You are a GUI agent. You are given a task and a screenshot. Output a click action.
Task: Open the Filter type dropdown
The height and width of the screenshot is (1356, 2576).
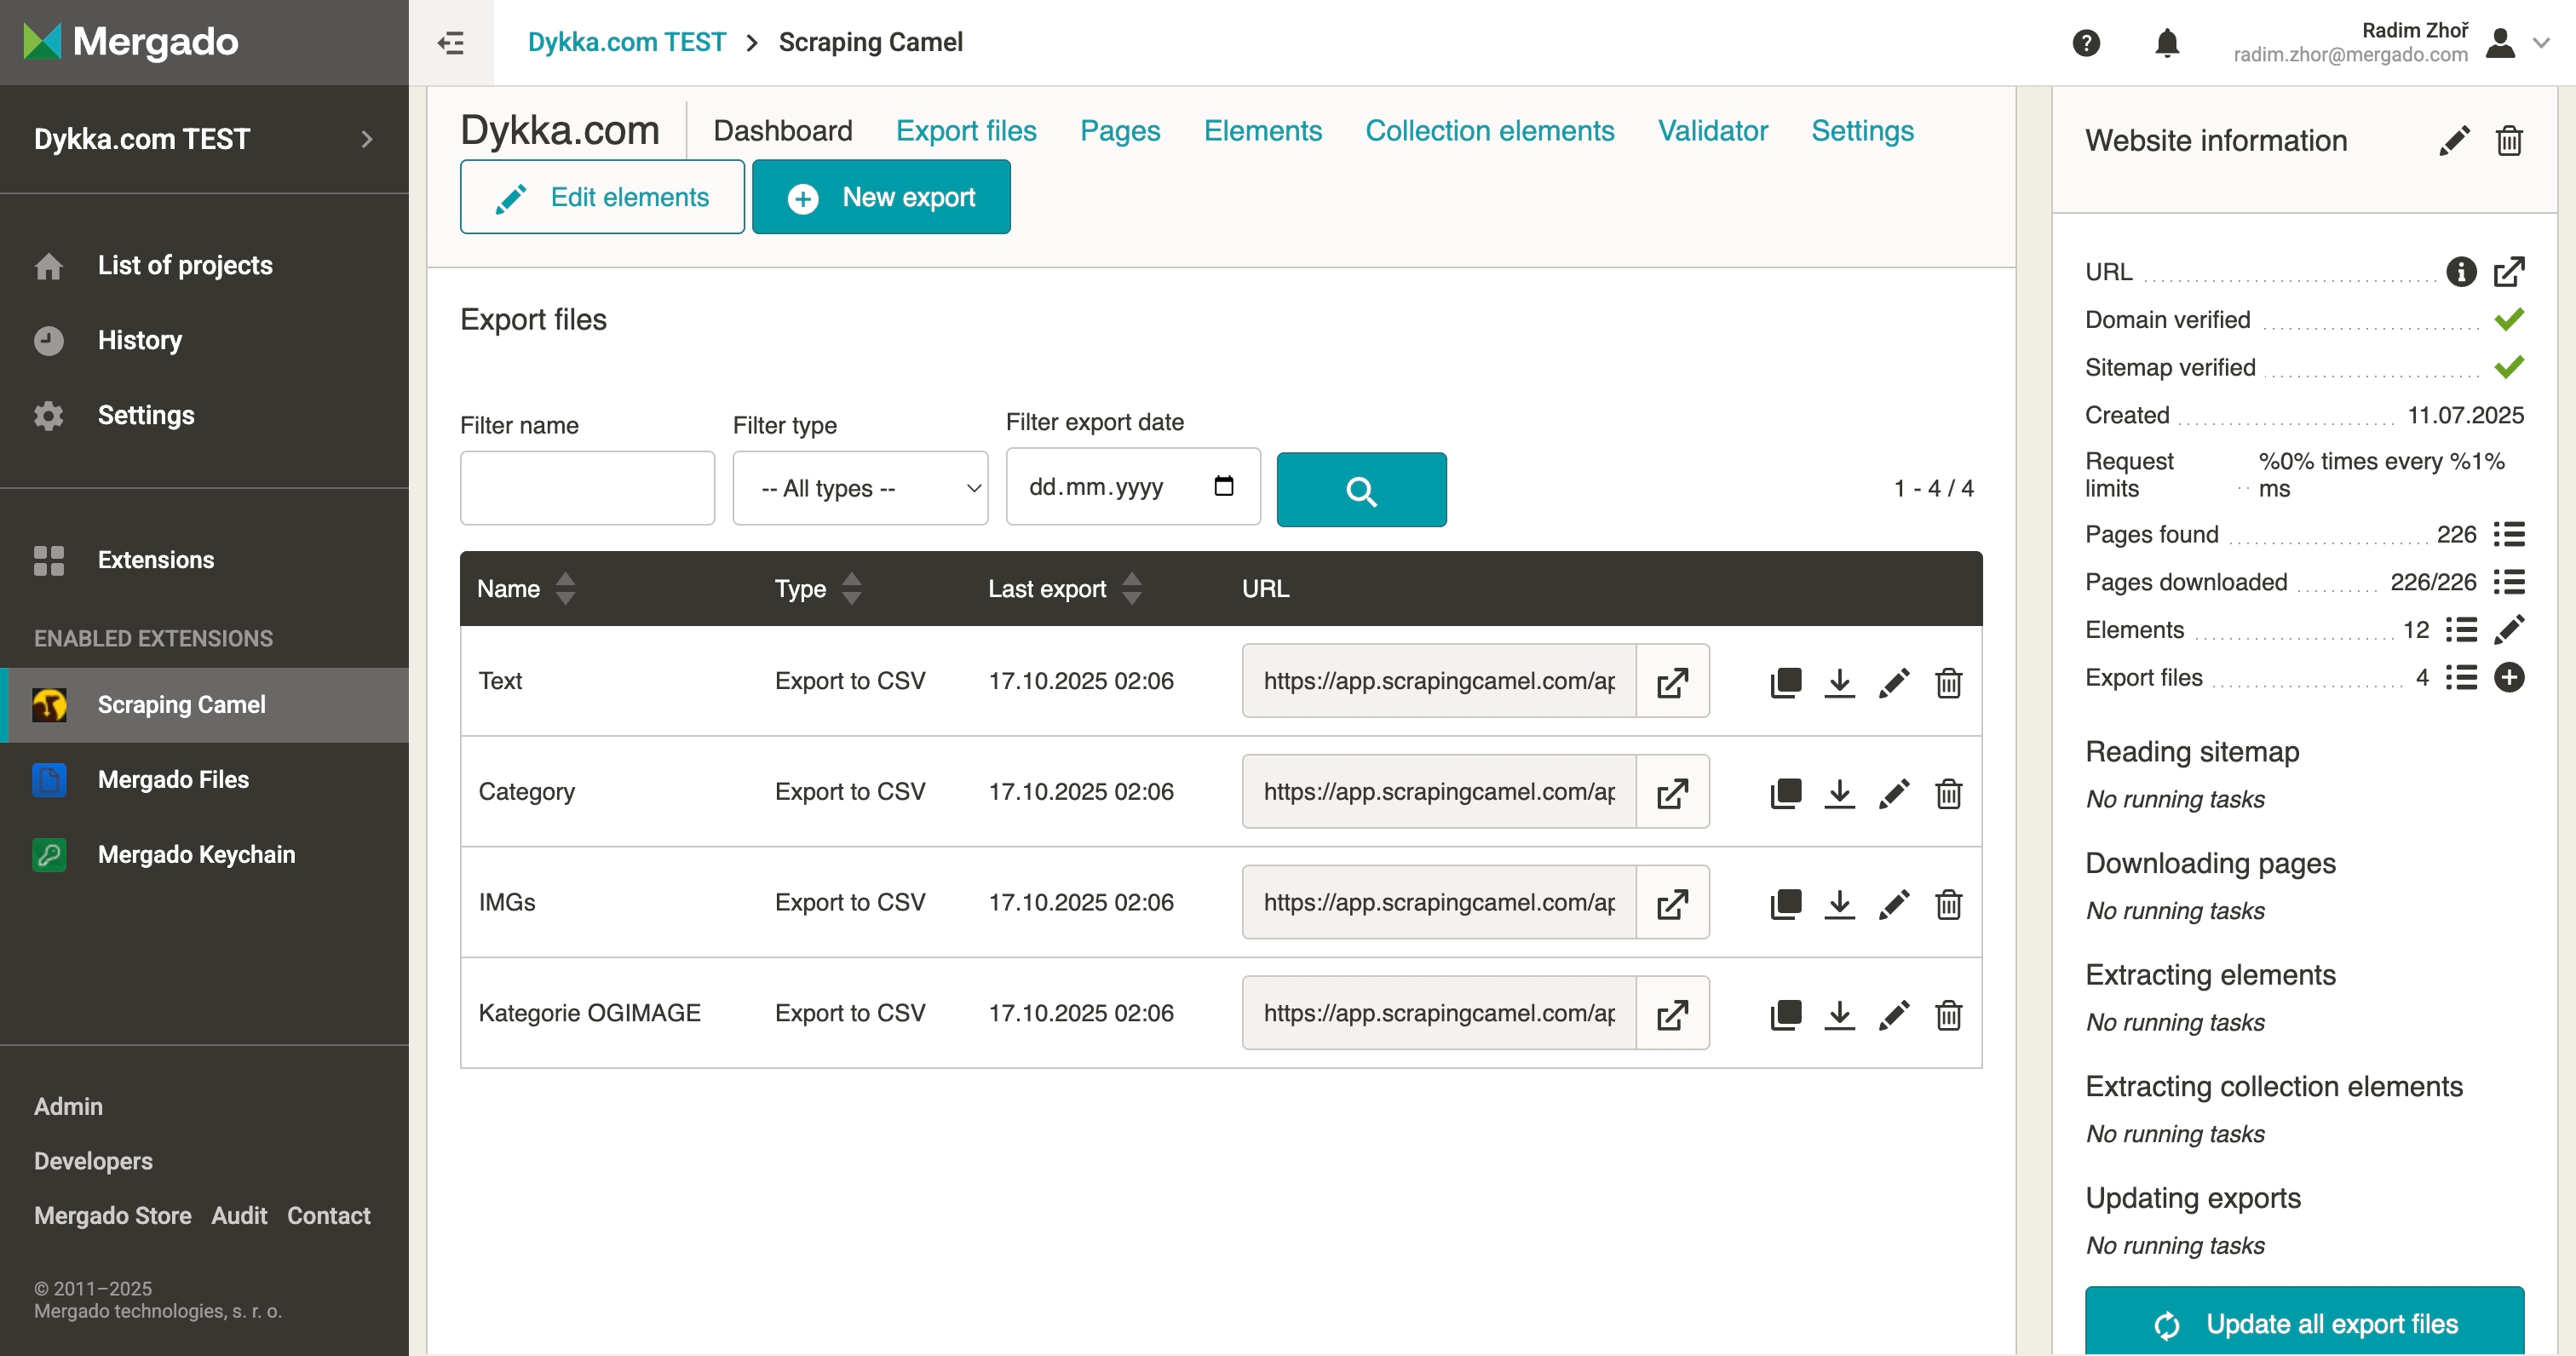coord(860,488)
